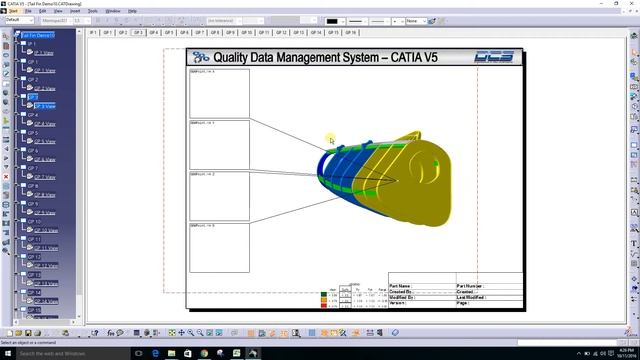Open the black color dropdown arrow
This screenshot has width=640, height=360.
342,21
